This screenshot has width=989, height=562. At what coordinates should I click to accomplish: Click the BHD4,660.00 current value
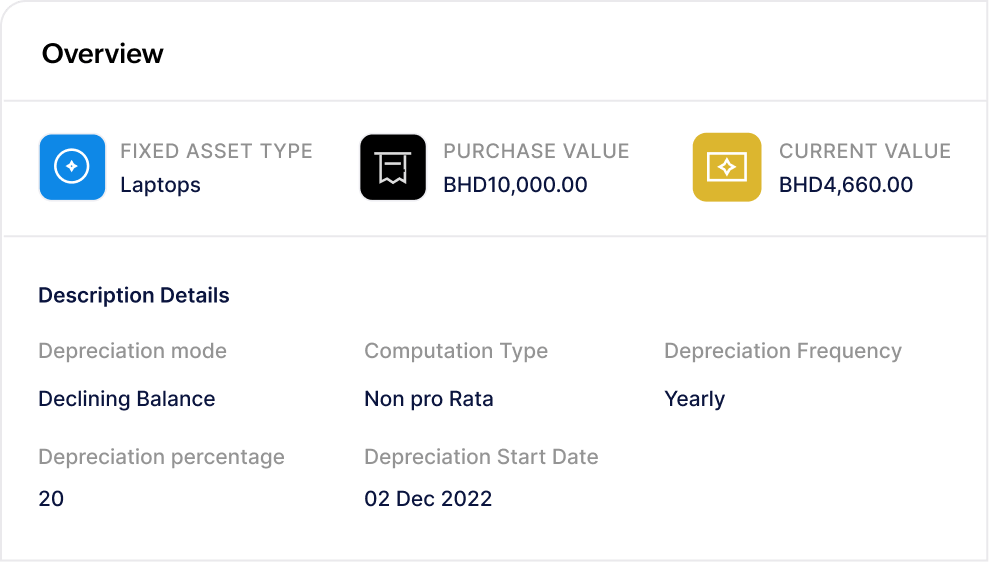pos(846,185)
